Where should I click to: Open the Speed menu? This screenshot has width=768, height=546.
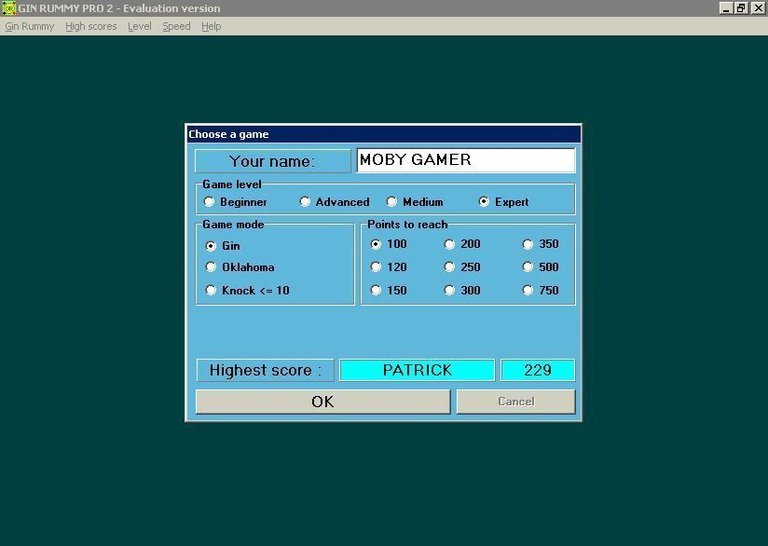[176, 27]
